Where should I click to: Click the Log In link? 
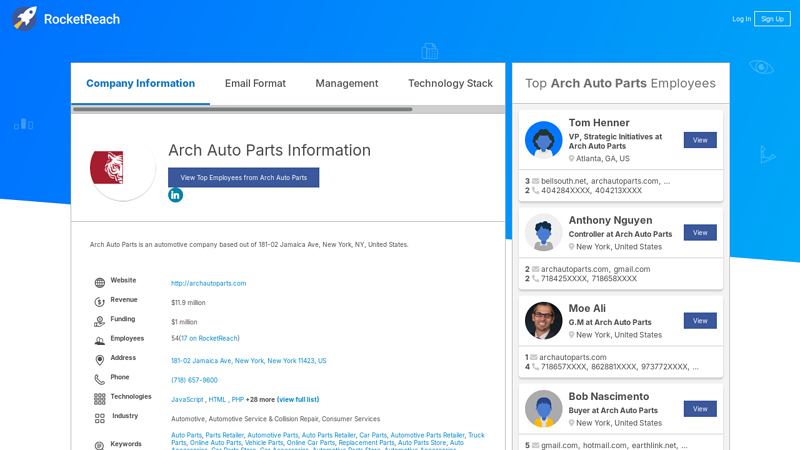pyautogui.click(x=741, y=19)
